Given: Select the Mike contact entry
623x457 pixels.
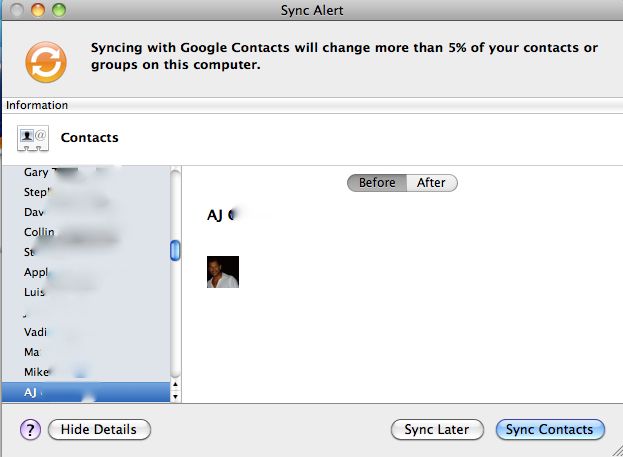Looking at the screenshot, I should (x=37, y=372).
